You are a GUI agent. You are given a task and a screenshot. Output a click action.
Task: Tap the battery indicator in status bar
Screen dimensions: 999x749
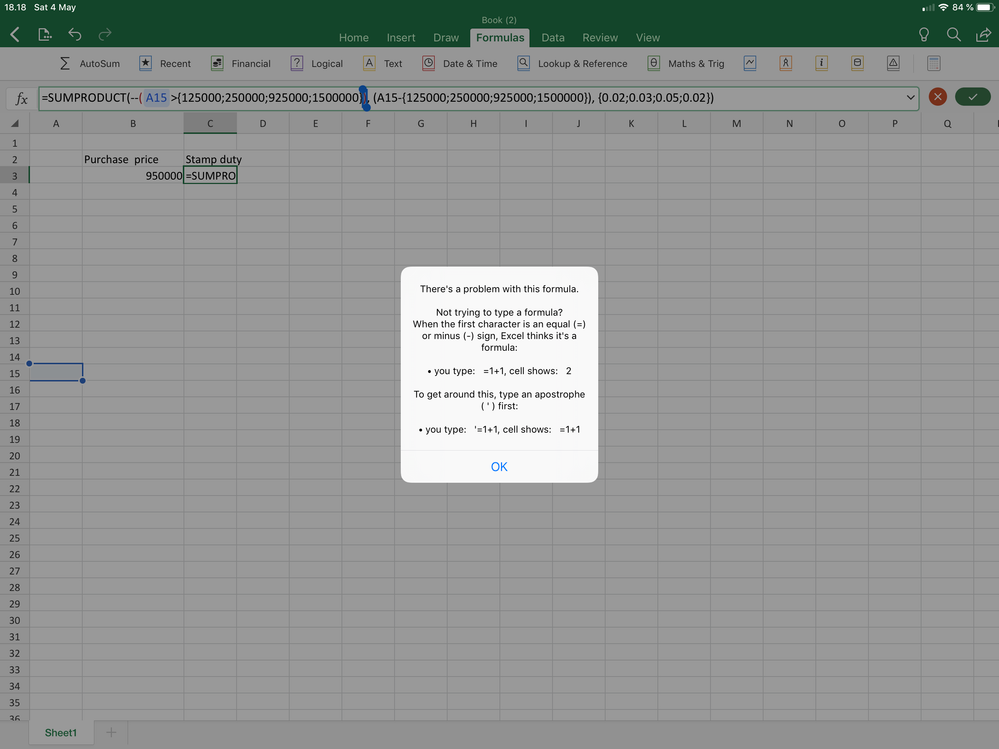pyautogui.click(x=985, y=7)
